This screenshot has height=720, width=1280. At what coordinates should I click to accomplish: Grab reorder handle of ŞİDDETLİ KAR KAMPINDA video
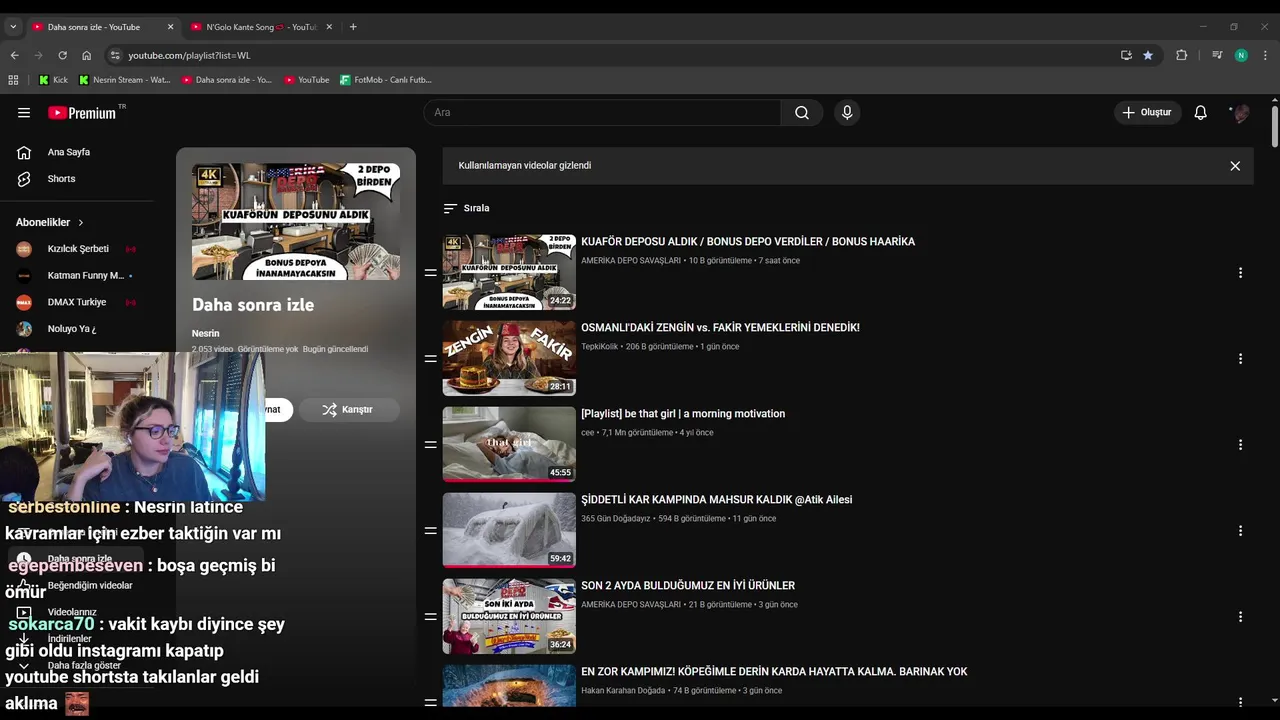click(431, 531)
